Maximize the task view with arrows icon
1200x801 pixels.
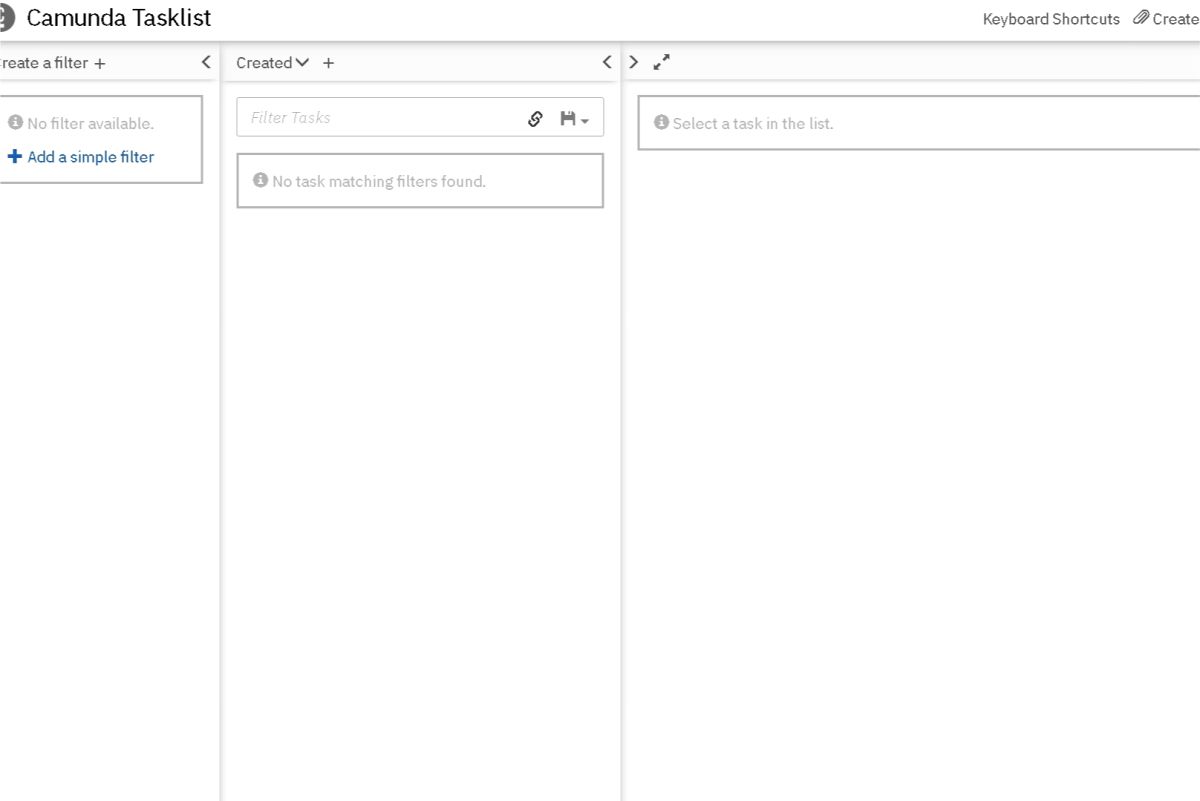point(661,62)
